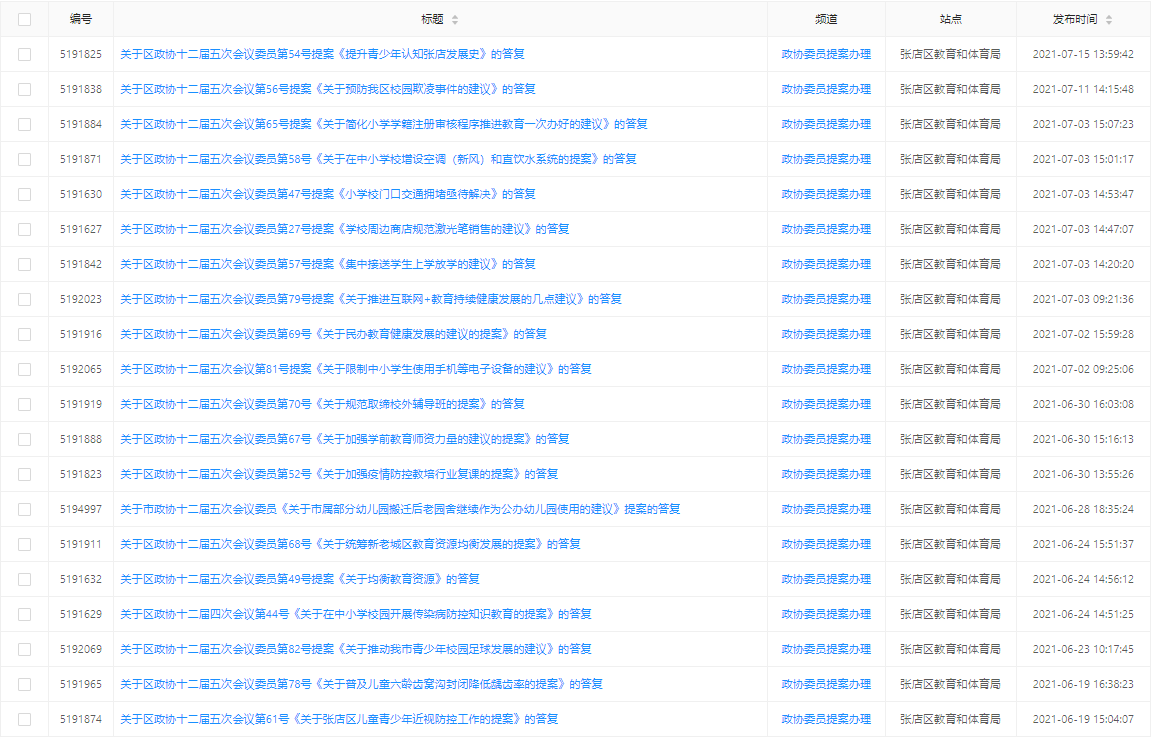Open the 第61号 儿童青少年近视防控 link
The height and width of the screenshot is (739, 1151).
pyautogui.click(x=339, y=719)
